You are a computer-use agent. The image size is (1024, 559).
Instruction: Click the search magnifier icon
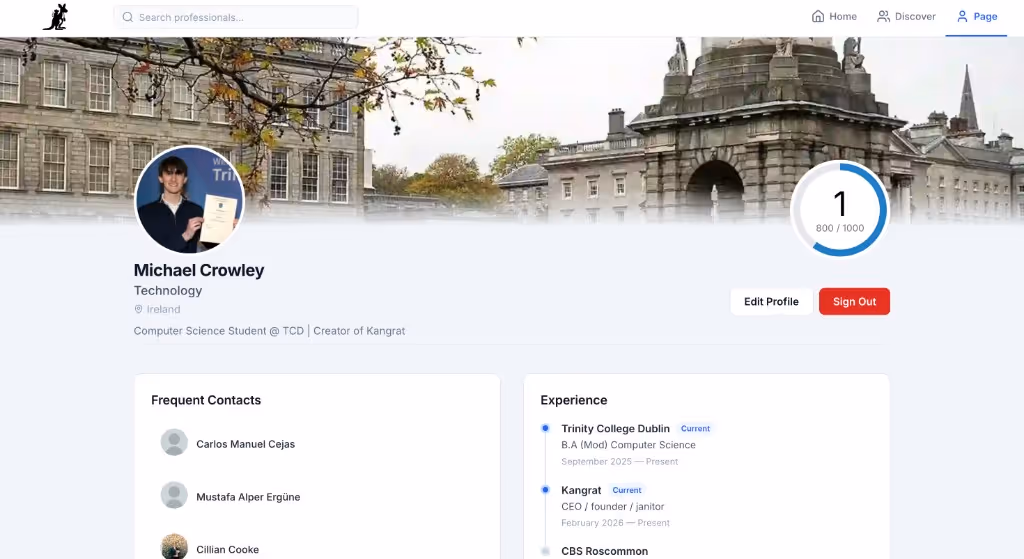tap(128, 17)
